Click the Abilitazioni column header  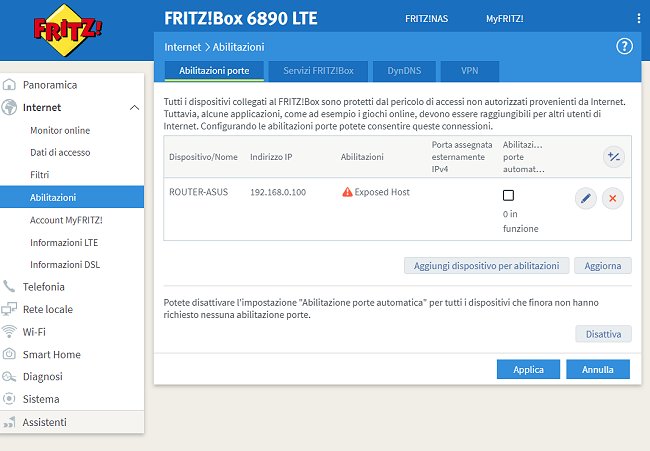coord(362,157)
